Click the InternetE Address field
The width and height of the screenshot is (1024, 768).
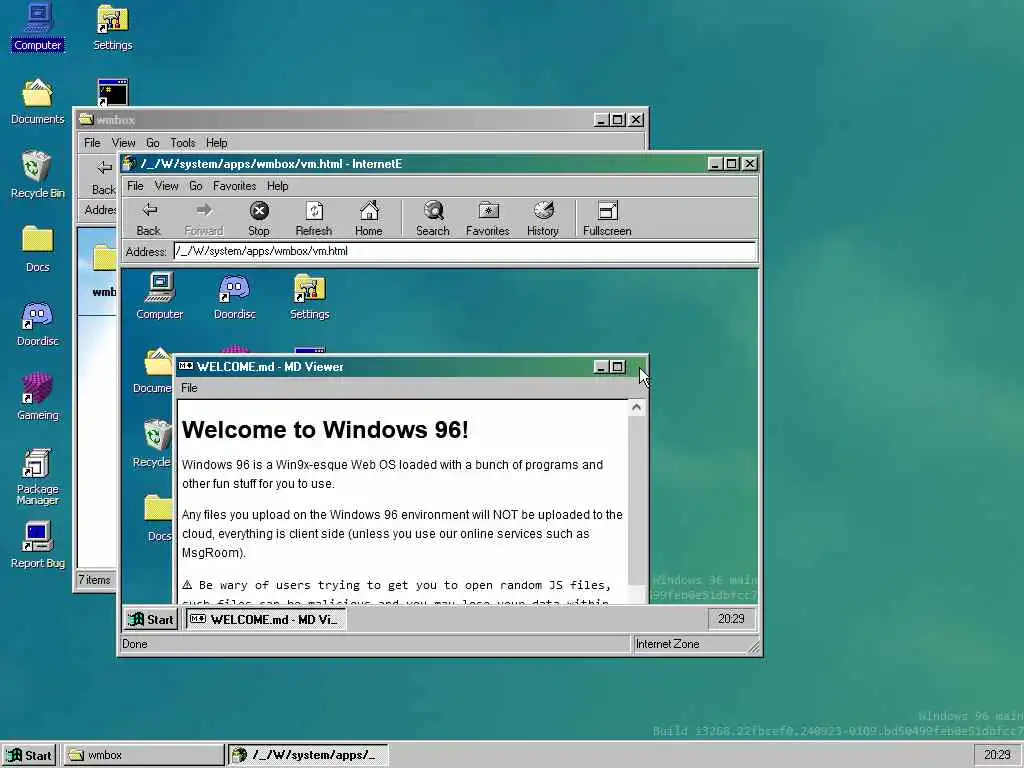[x=464, y=251]
